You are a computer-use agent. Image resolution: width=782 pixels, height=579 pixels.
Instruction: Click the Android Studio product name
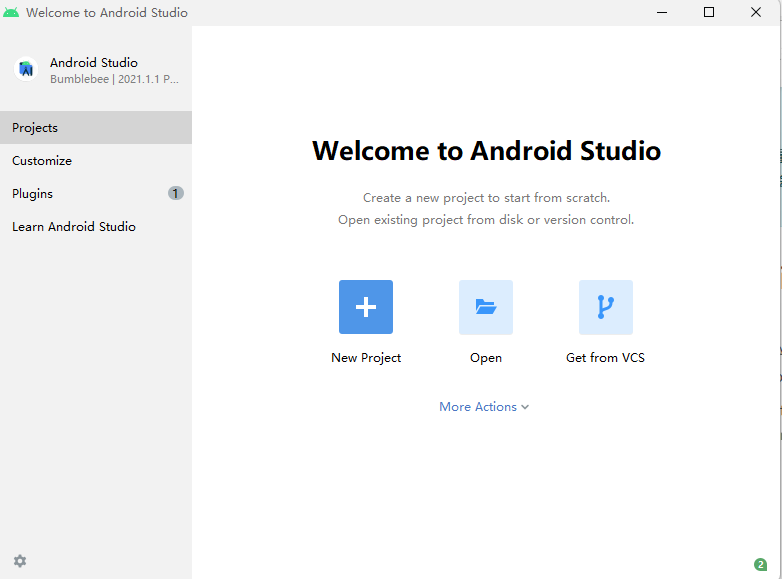94,62
